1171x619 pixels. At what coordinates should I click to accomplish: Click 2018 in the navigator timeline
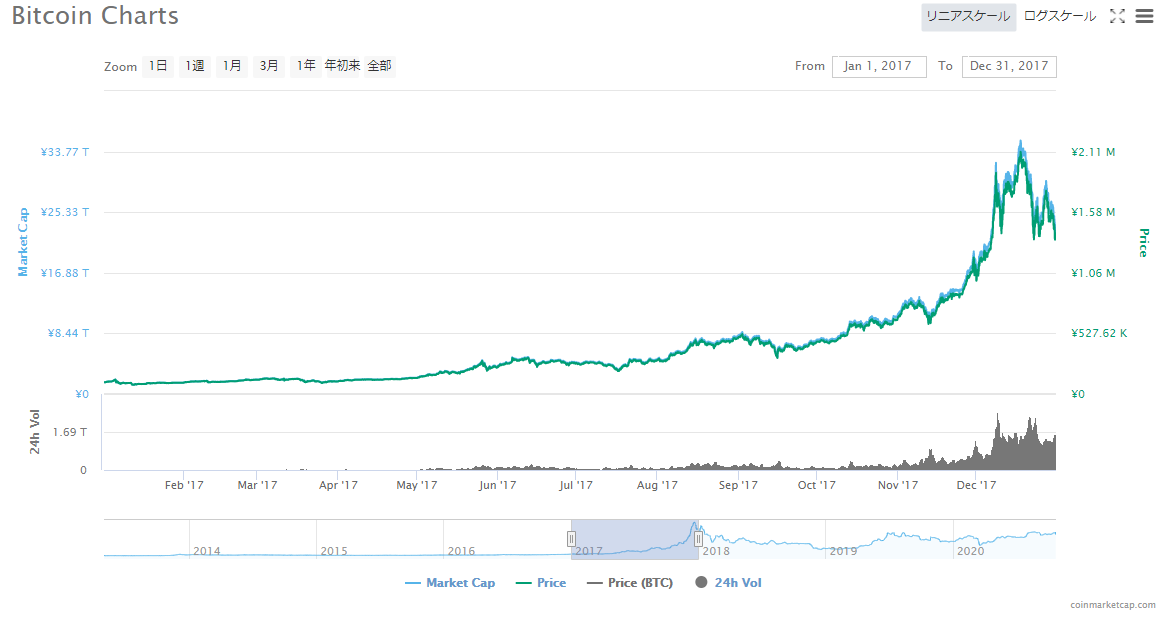pos(716,551)
